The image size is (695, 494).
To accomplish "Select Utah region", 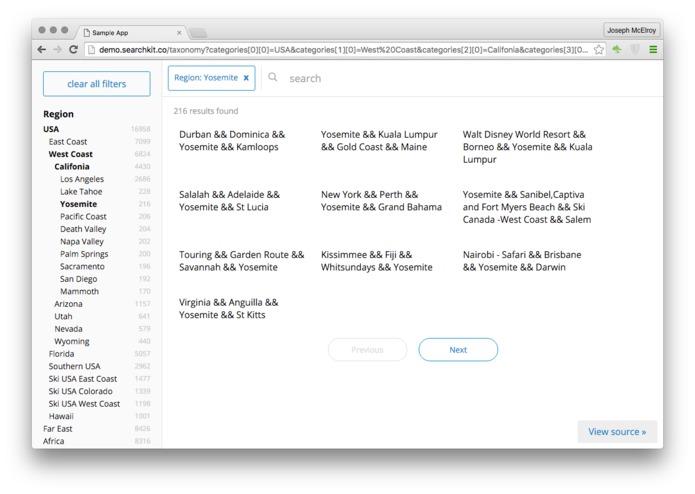I will pyautogui.click(x=63, y=316).
